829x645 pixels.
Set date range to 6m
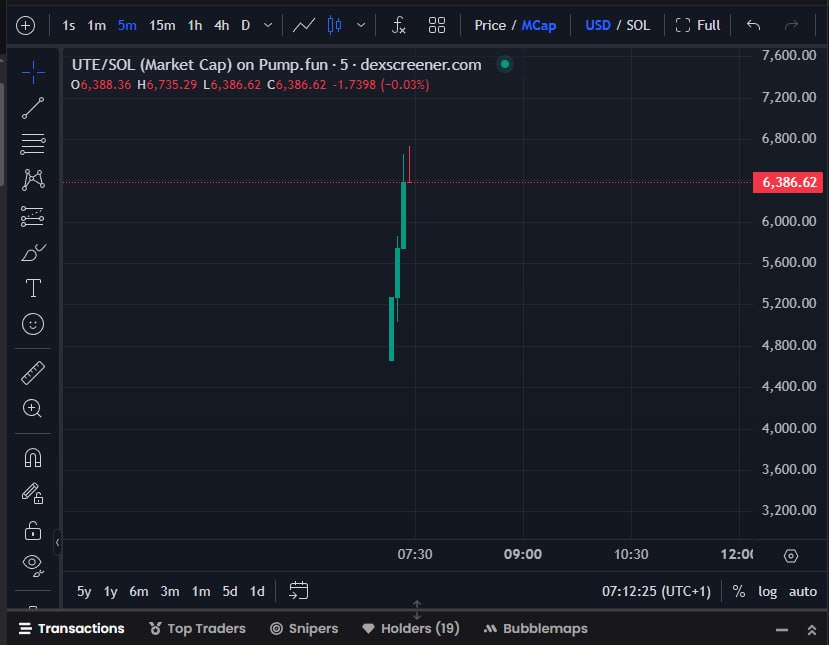click(x=139, y=591)
